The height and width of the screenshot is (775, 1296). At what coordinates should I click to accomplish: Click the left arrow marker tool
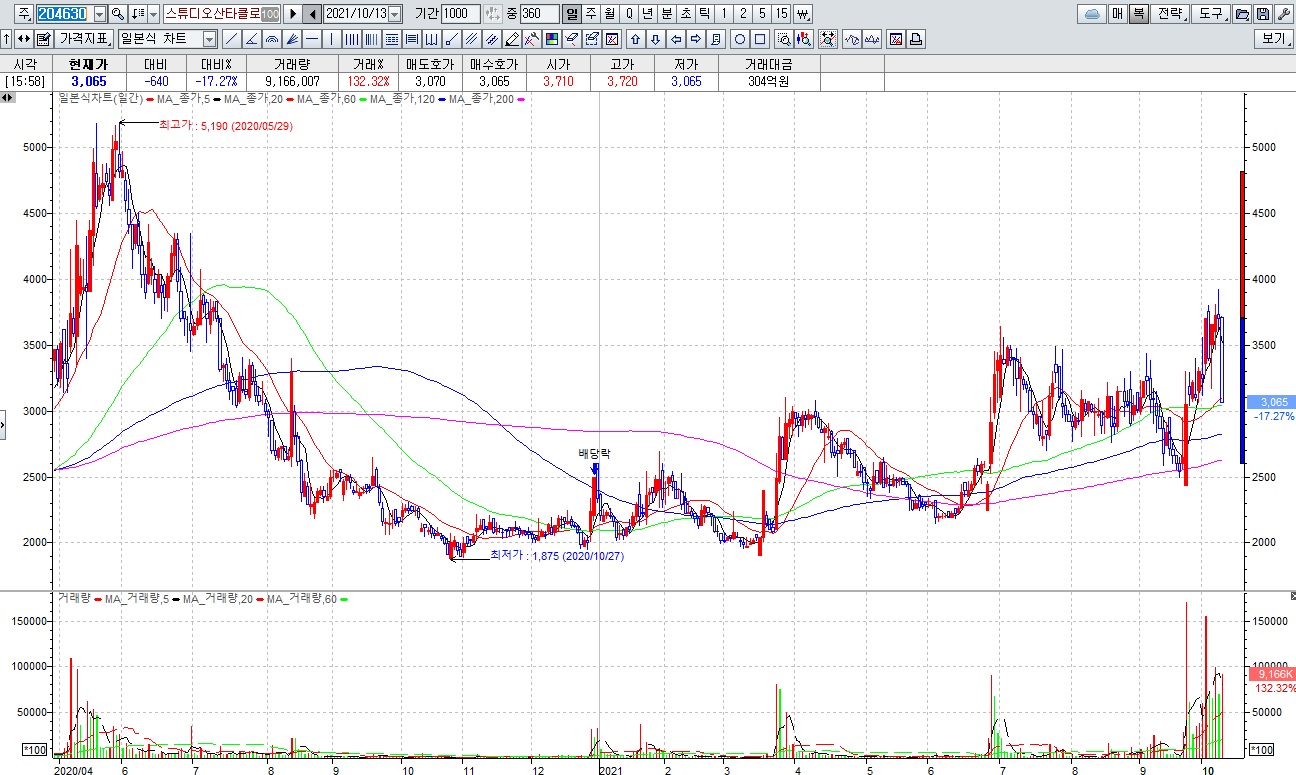(677, 39)
